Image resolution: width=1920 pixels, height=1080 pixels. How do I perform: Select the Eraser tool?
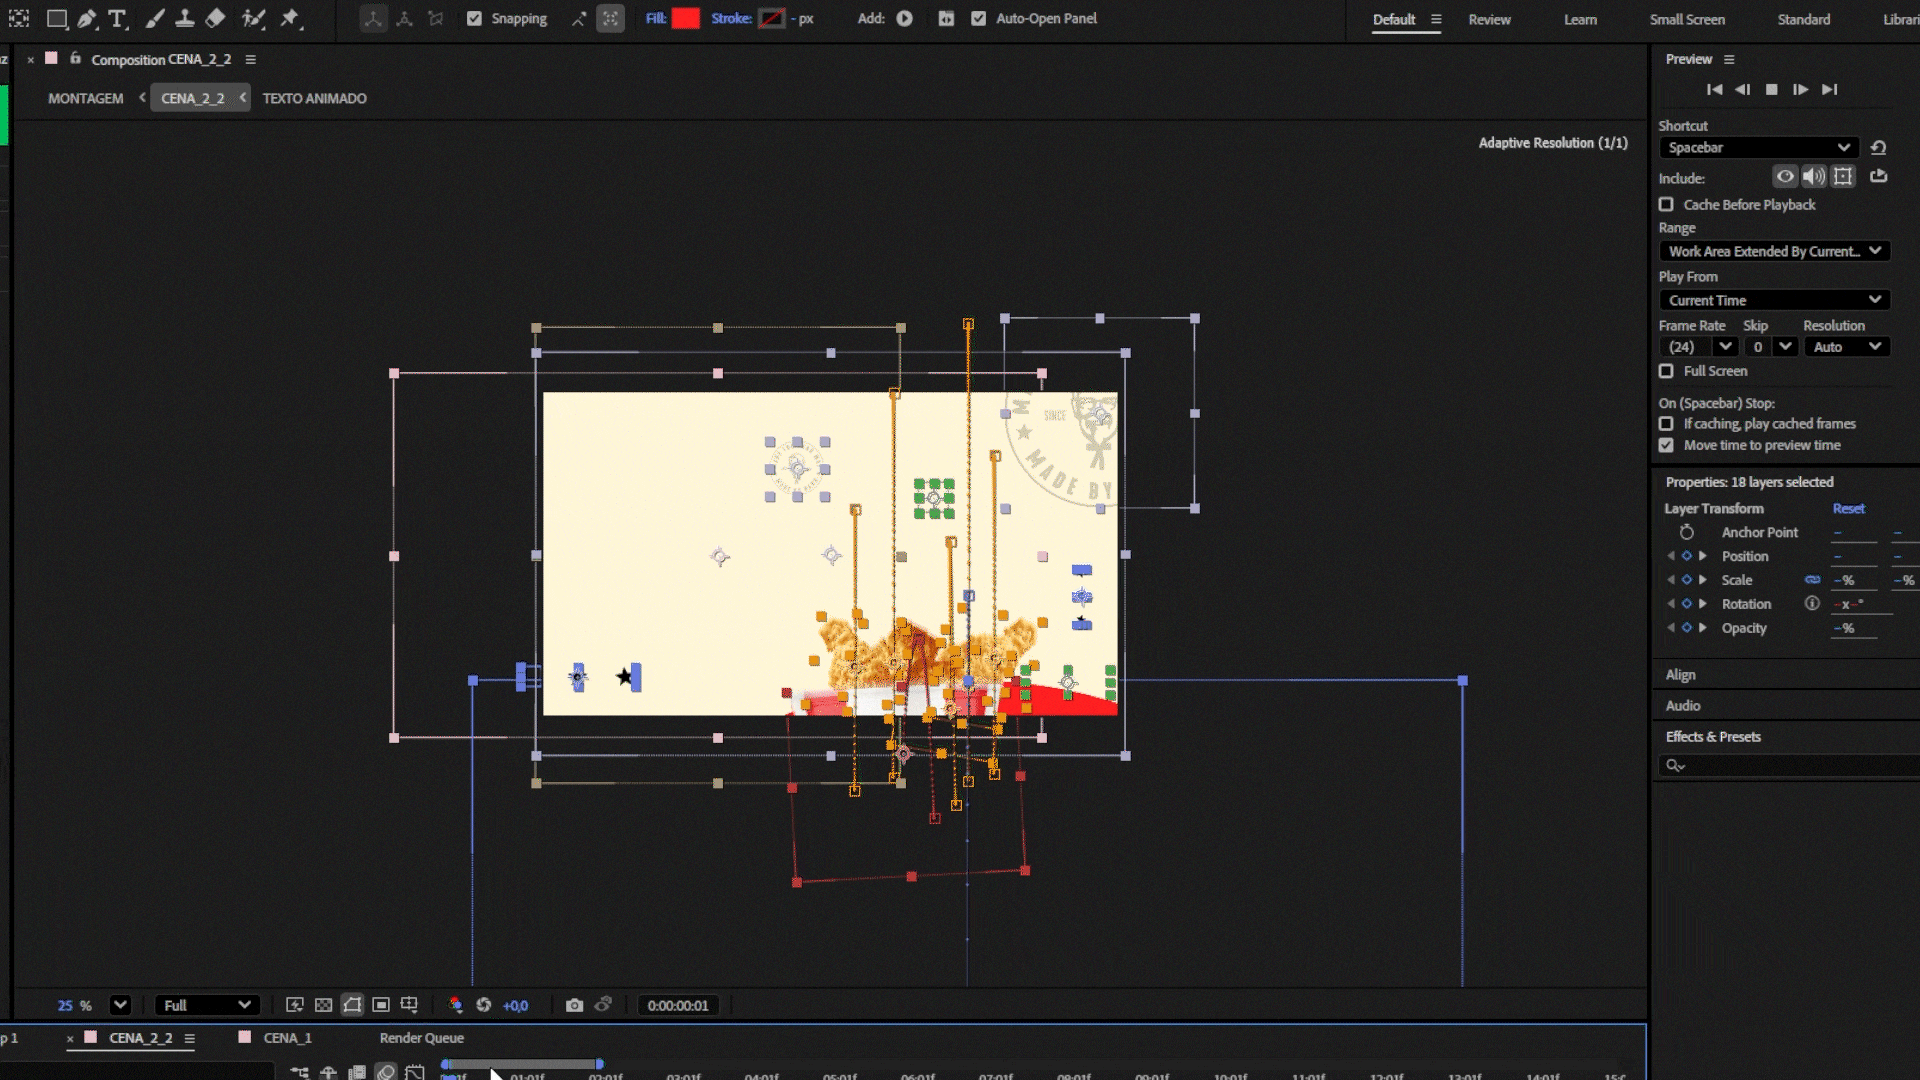(215, 18)
